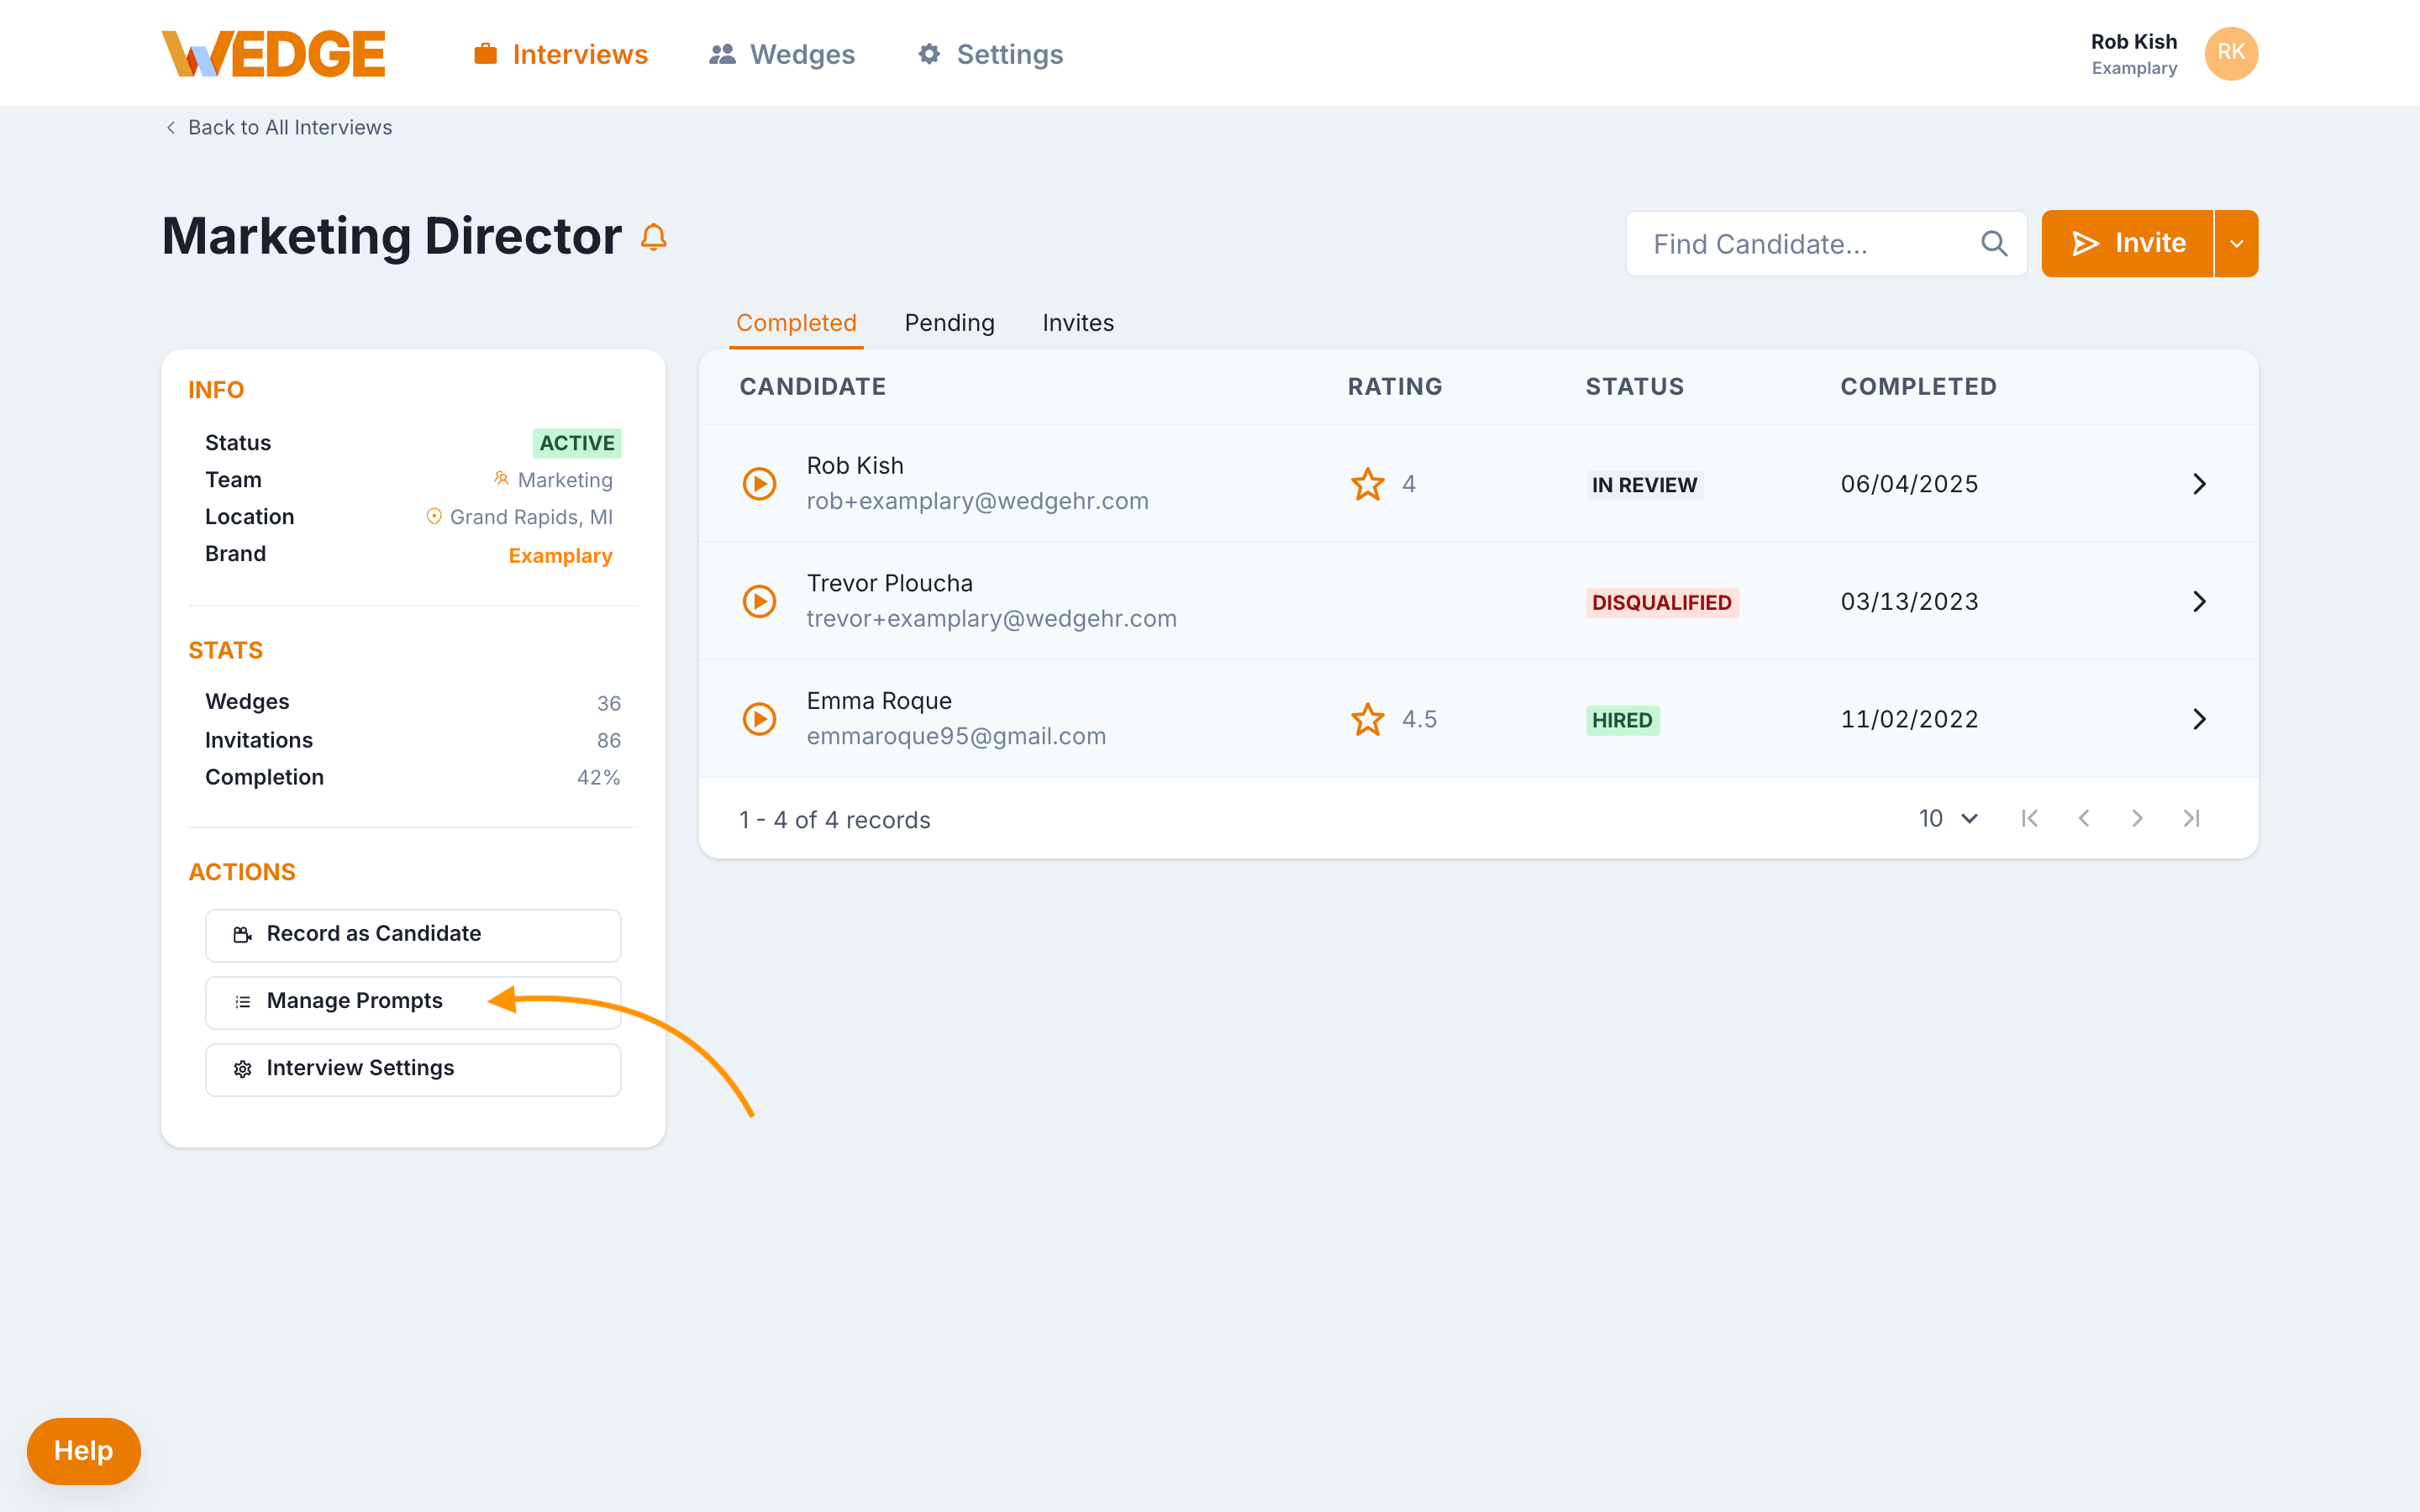Play Emma Roque's interview recording
The width and height of the screenshot is (2420, 1512).
click(x=760, y=718)
